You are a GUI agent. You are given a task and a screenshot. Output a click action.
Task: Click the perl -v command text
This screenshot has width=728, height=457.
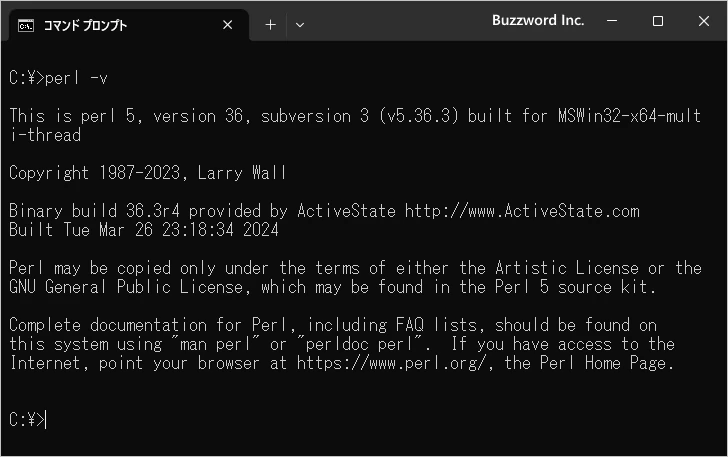(76, 78)
